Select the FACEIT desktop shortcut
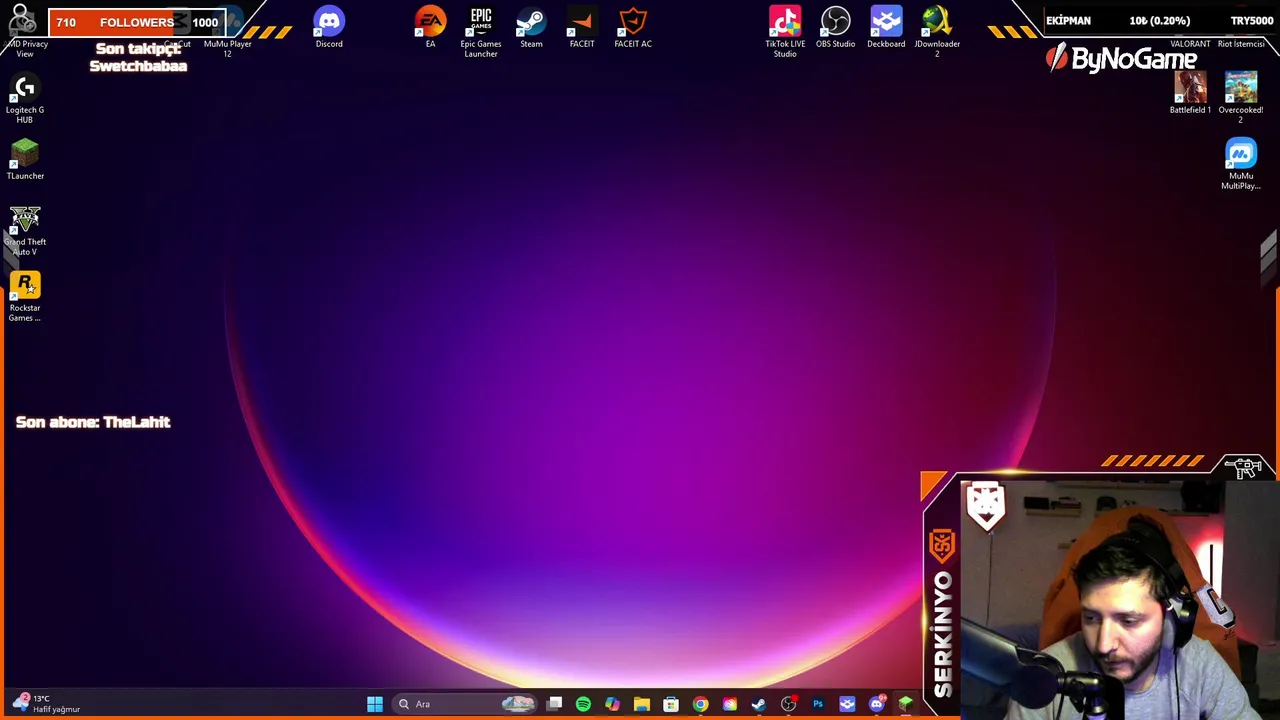The width and height of the screenshot is (1280, 720). 582,28
